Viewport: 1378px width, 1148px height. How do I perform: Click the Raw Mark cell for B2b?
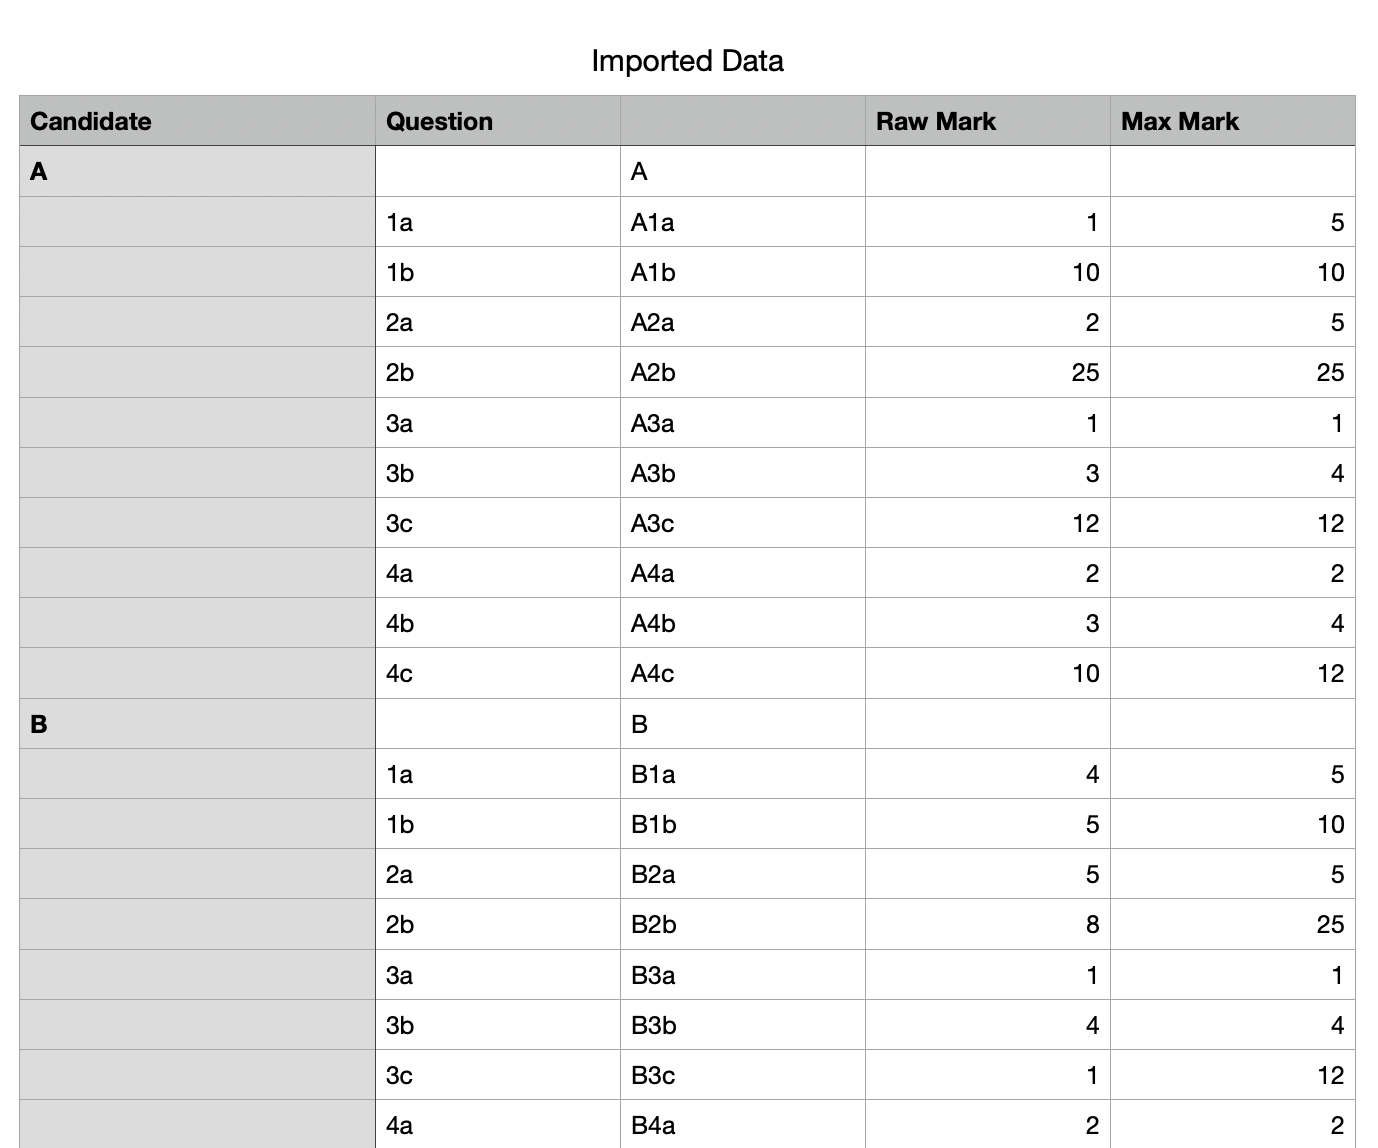pyautogui.click(x=987, y=925)
